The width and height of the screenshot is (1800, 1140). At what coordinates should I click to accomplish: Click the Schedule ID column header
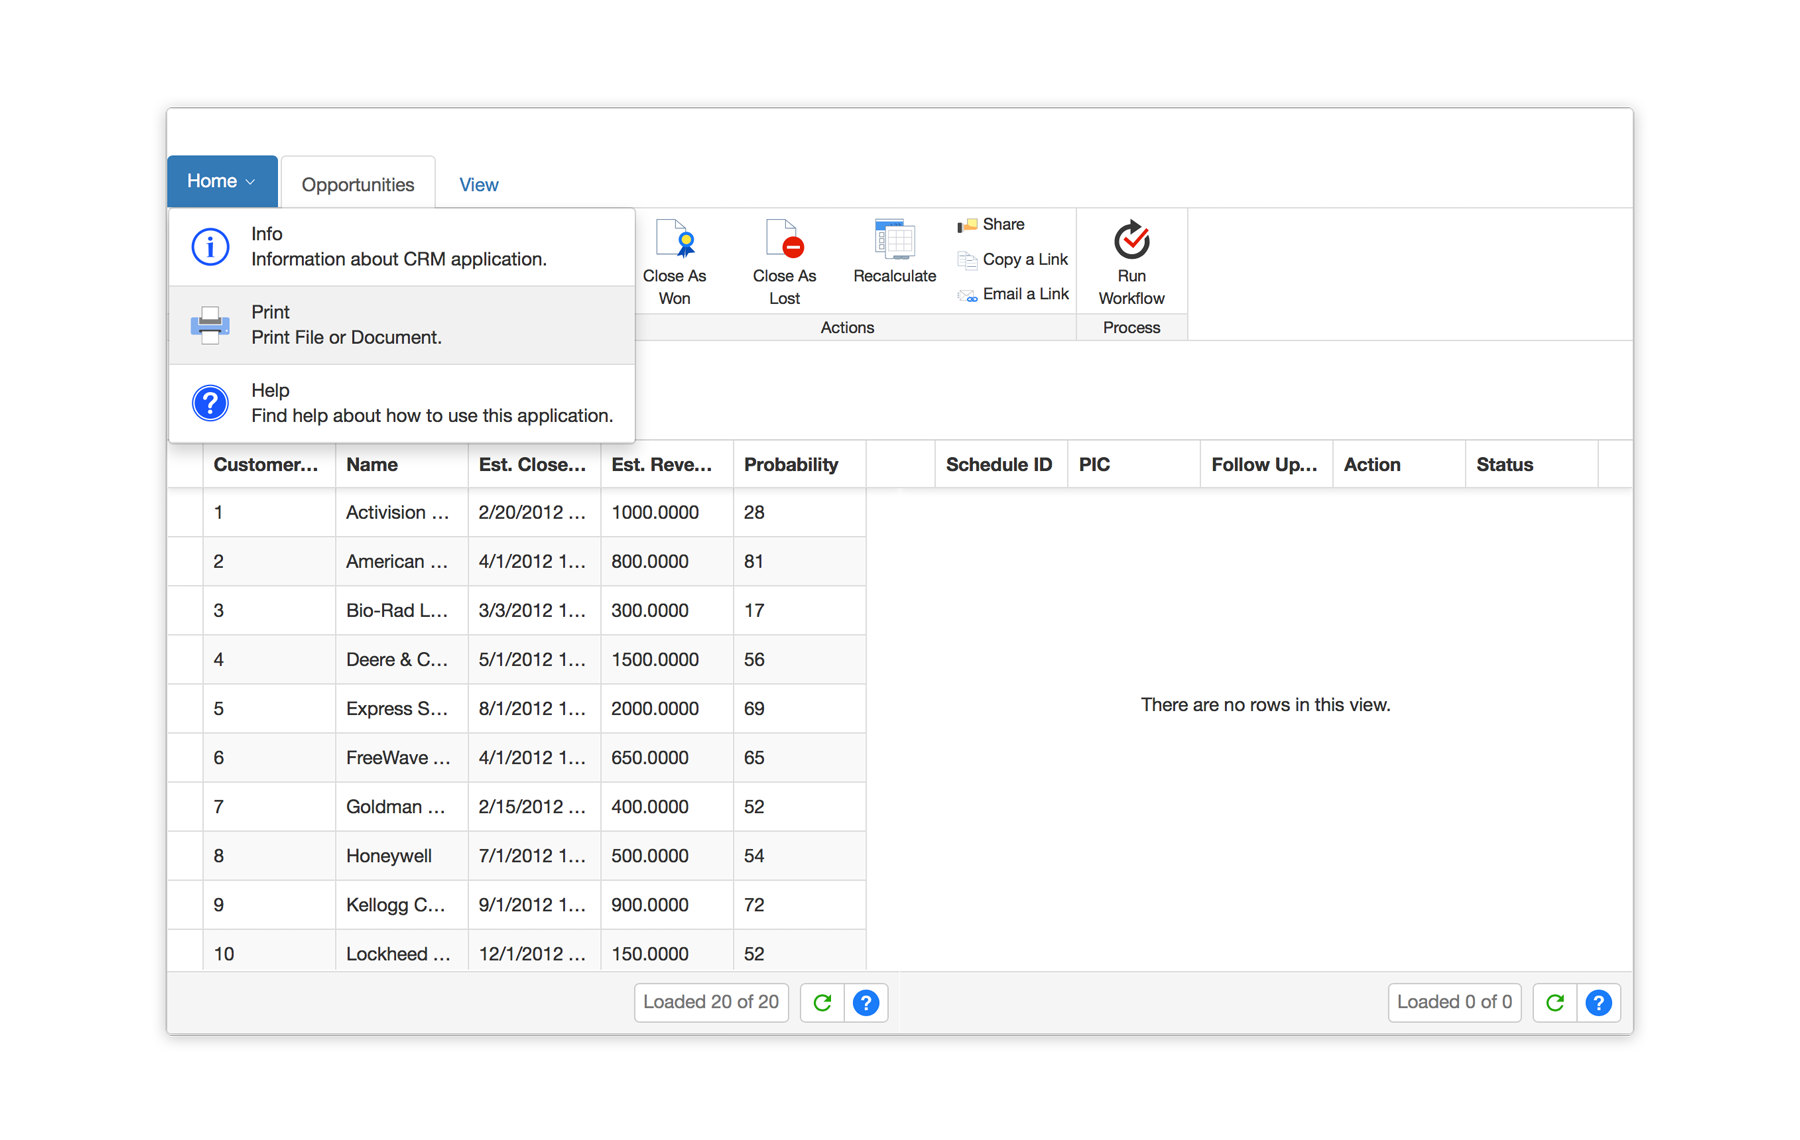998,465
